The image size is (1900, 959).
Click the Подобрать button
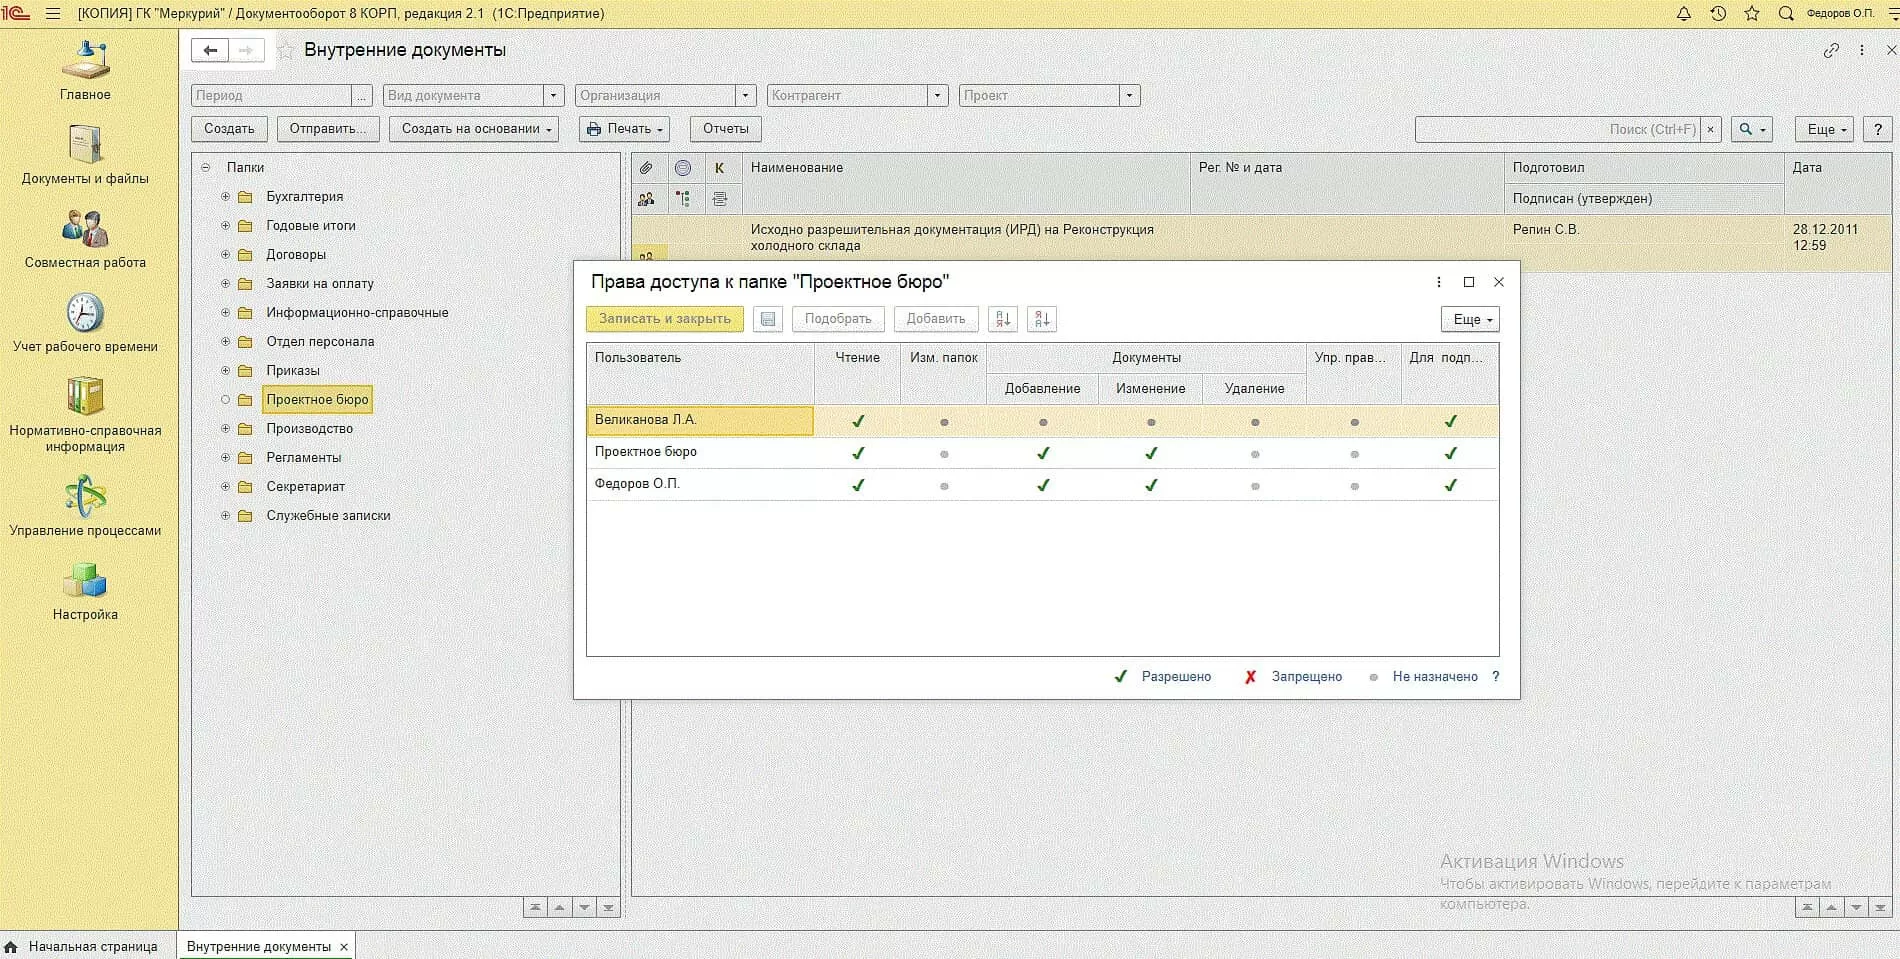[x=838, y=319]
